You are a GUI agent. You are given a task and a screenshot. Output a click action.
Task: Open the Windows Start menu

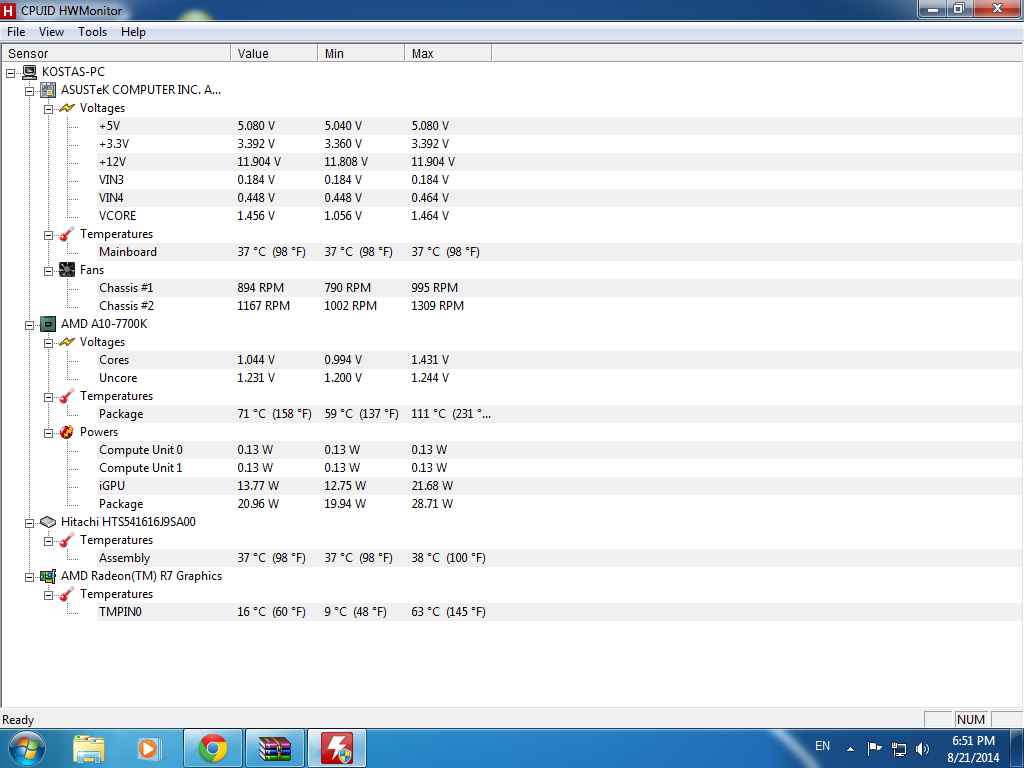click(x=26, y=748)
